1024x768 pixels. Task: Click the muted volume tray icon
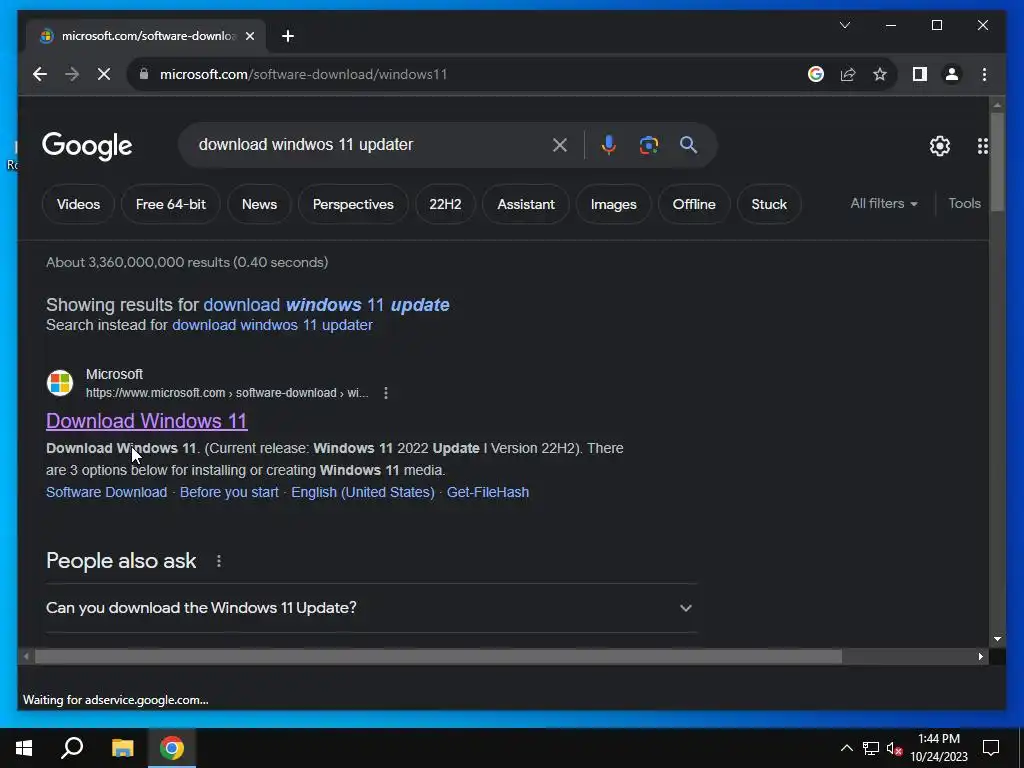click(x=894, y=748)
